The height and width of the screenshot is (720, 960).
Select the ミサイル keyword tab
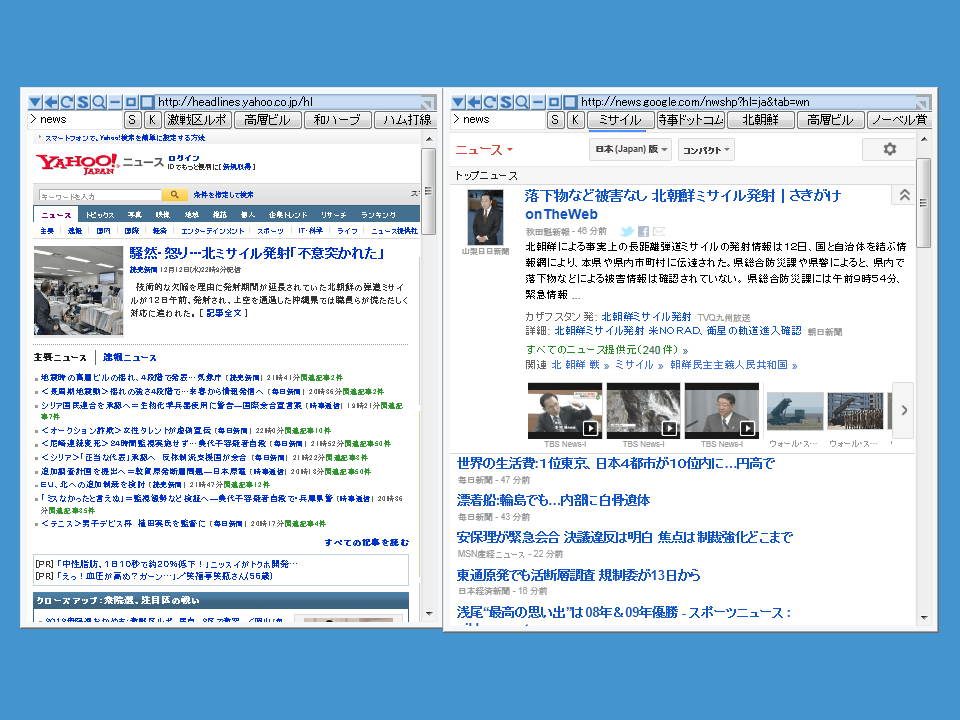coord(620,119)
